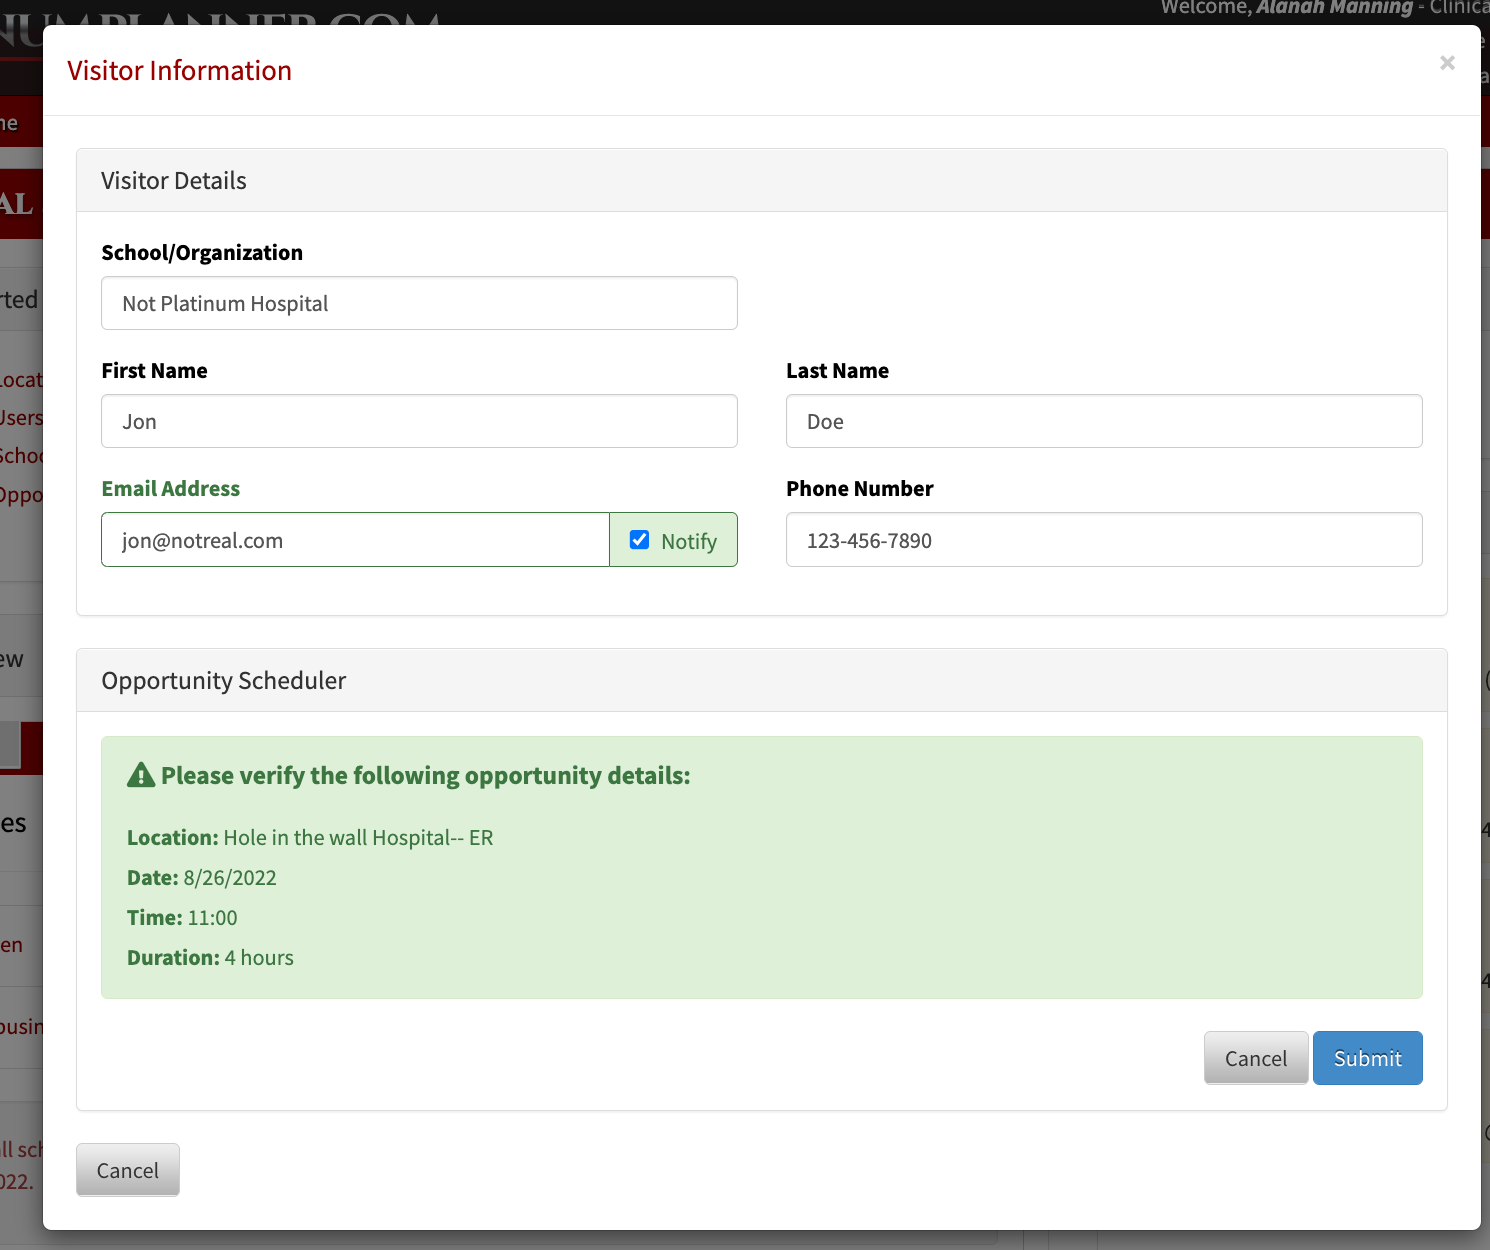
Task: Click the Email Address input field
Action: click(x=355, y=539)
